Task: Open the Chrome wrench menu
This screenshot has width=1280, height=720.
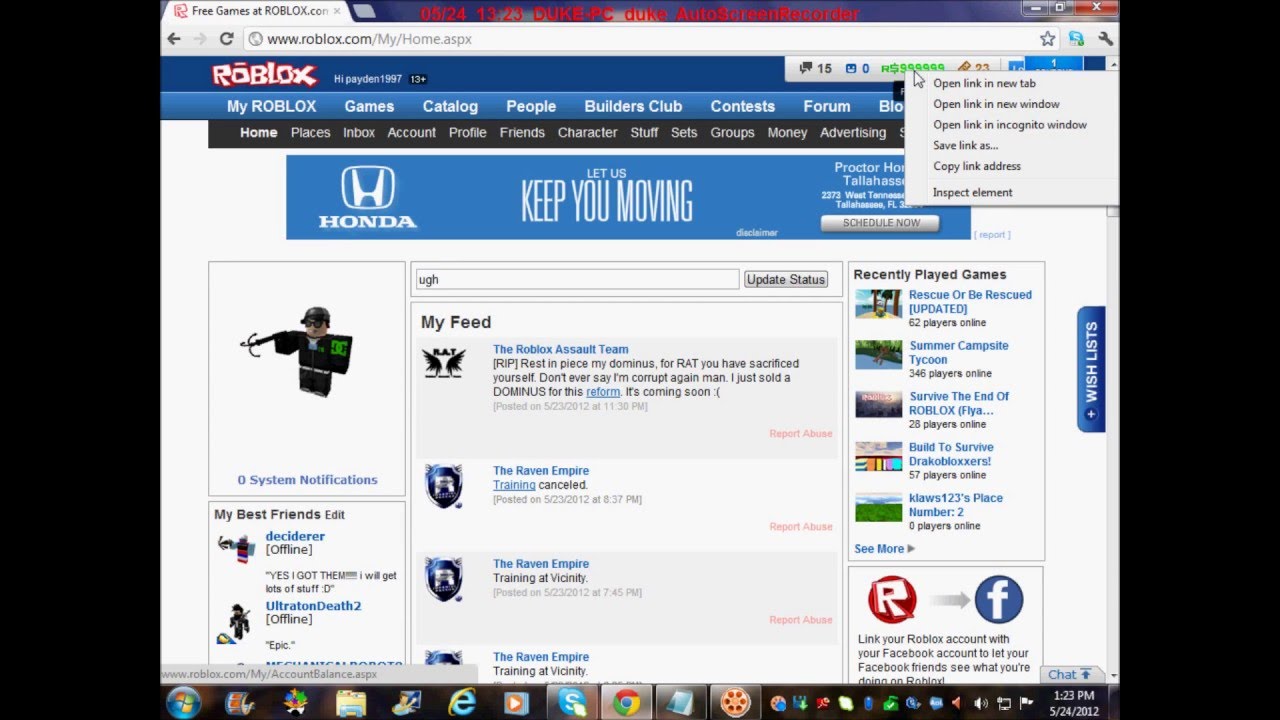Action: pyautogui.click(x=1105, y=39)
